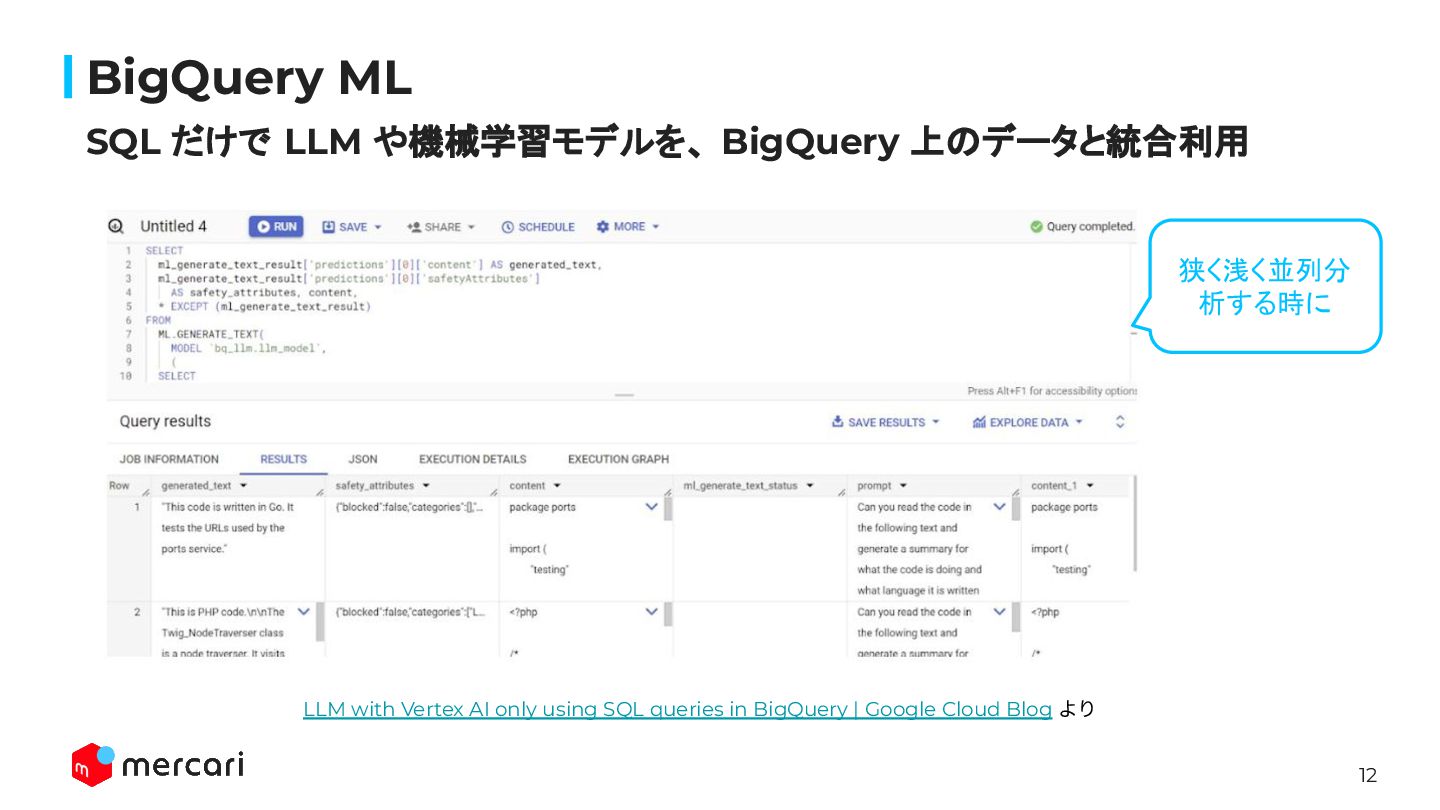The height and width of the screenshot is (810, 1440).
Task: Open ml_generate_text_status column menu arrow
Action: 810,486
